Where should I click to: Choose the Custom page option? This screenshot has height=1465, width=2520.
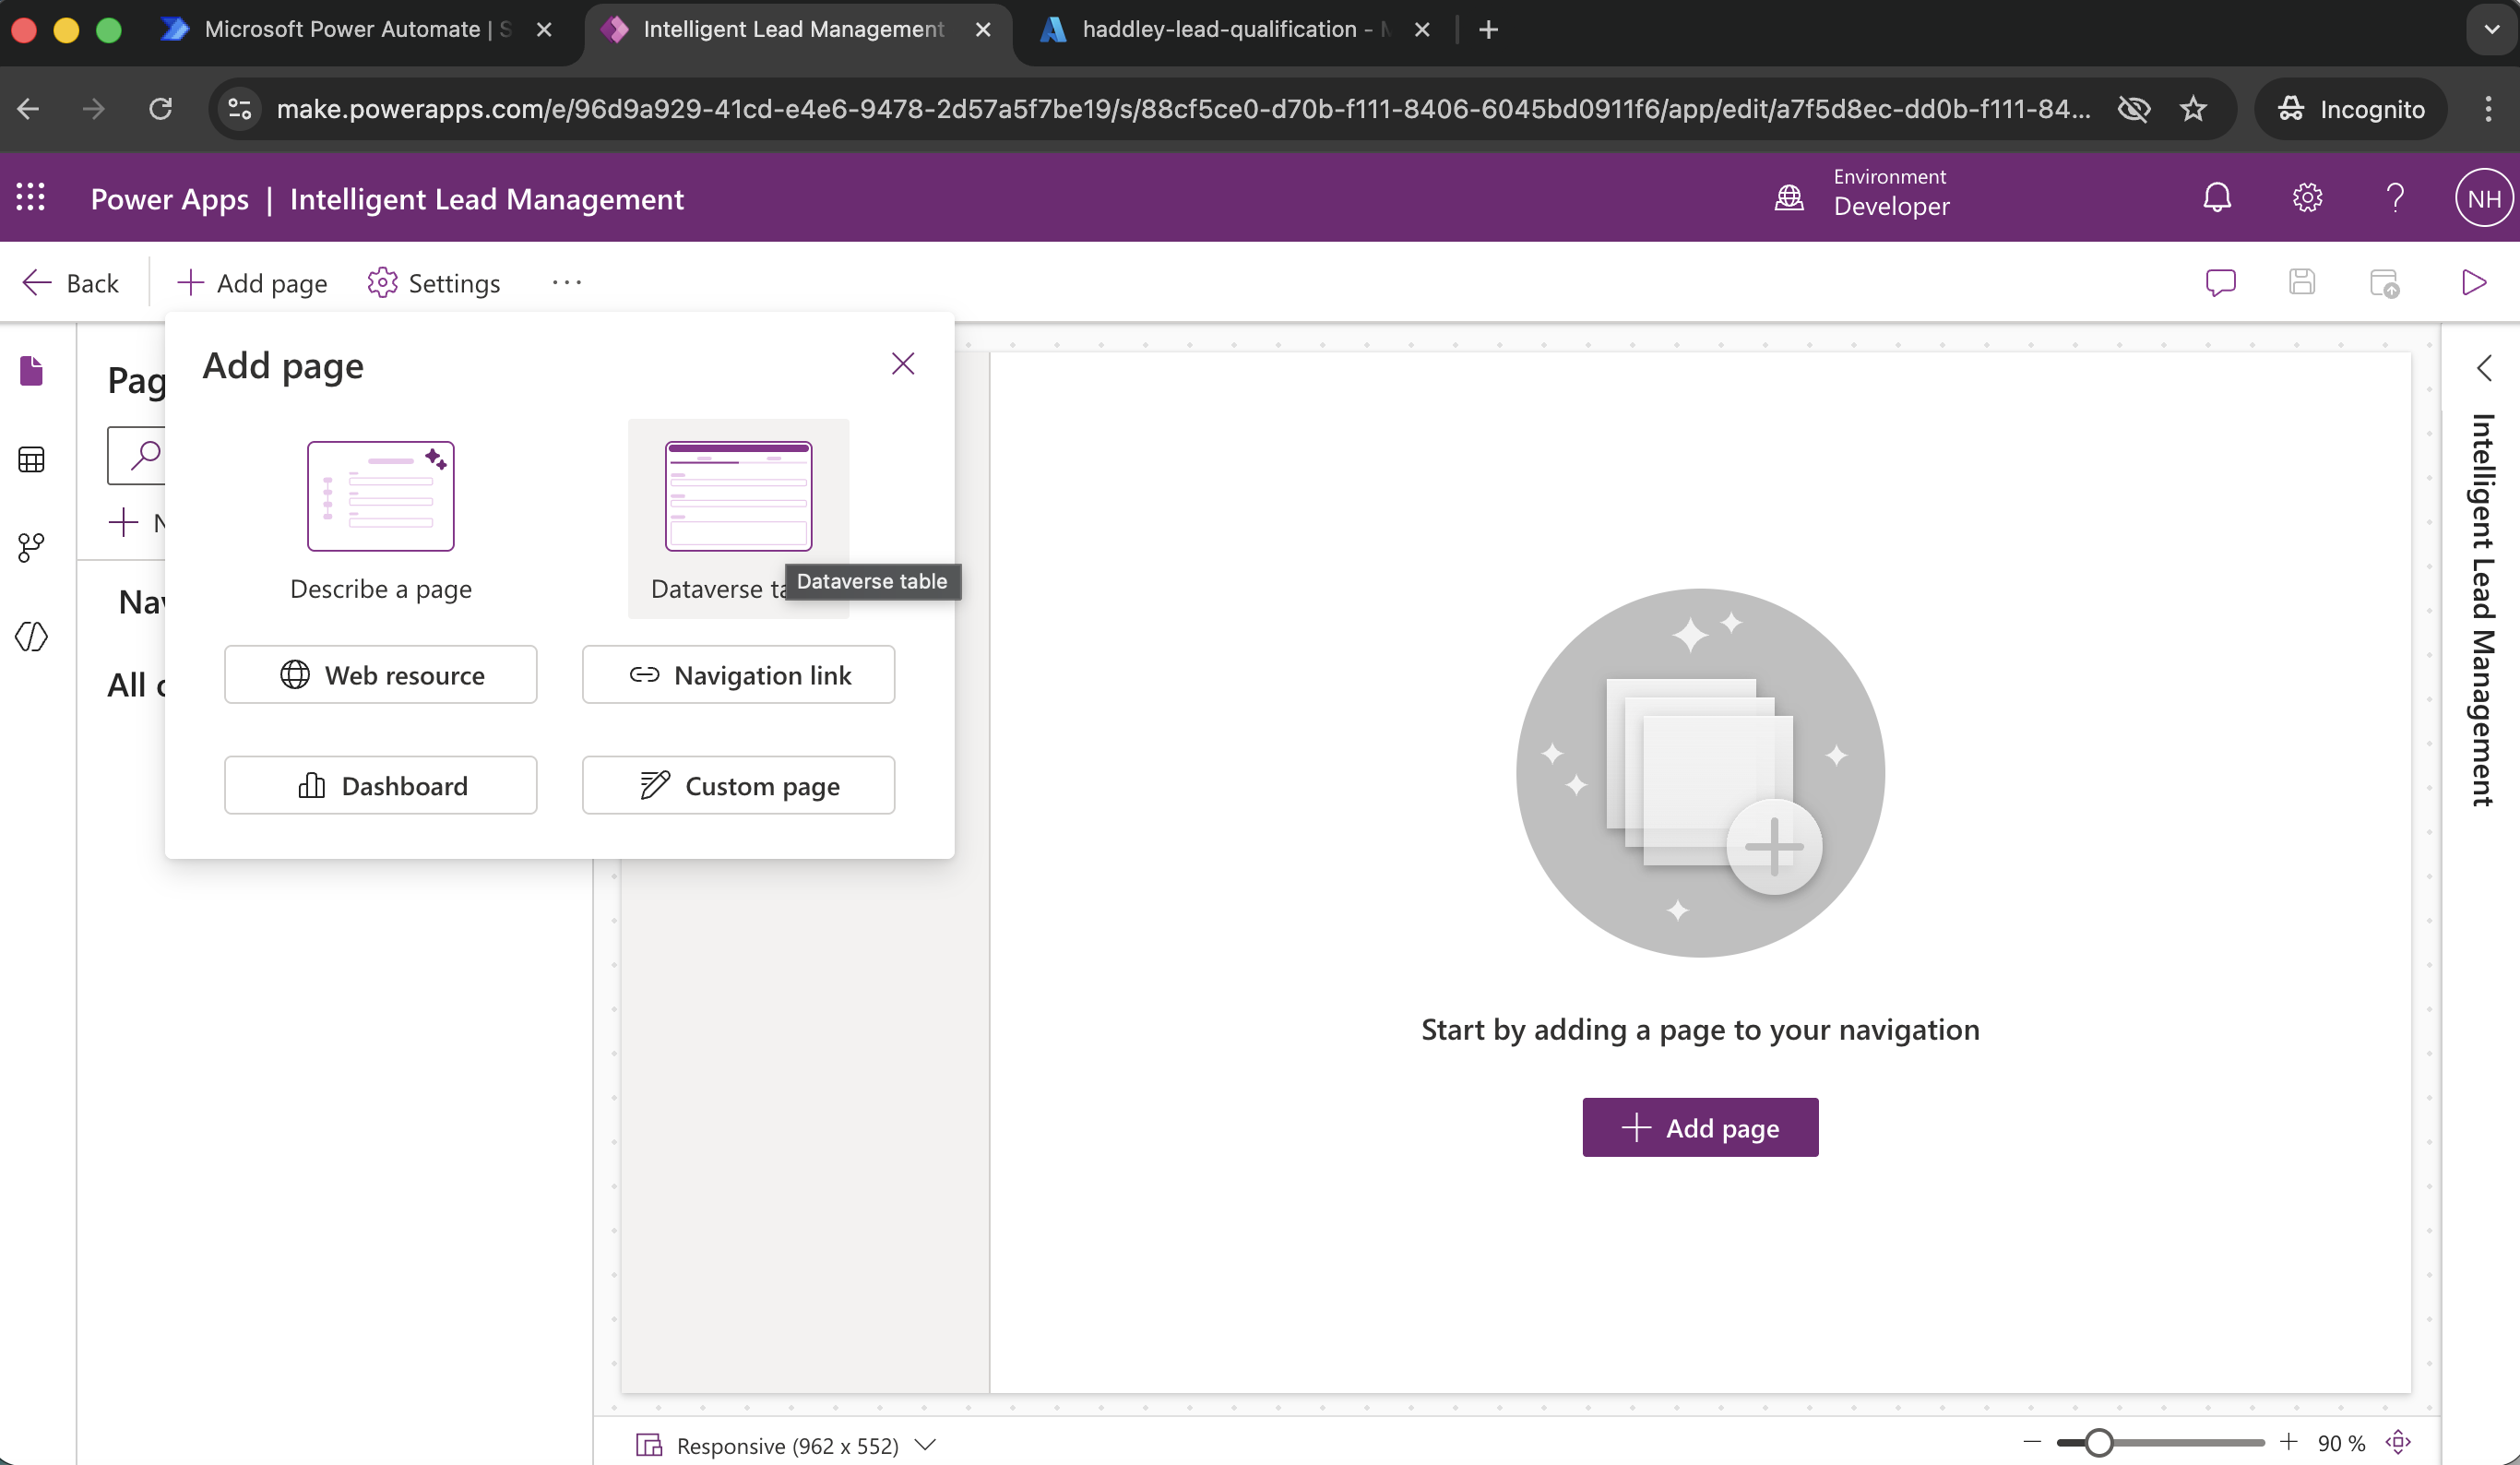coord(738,786)
